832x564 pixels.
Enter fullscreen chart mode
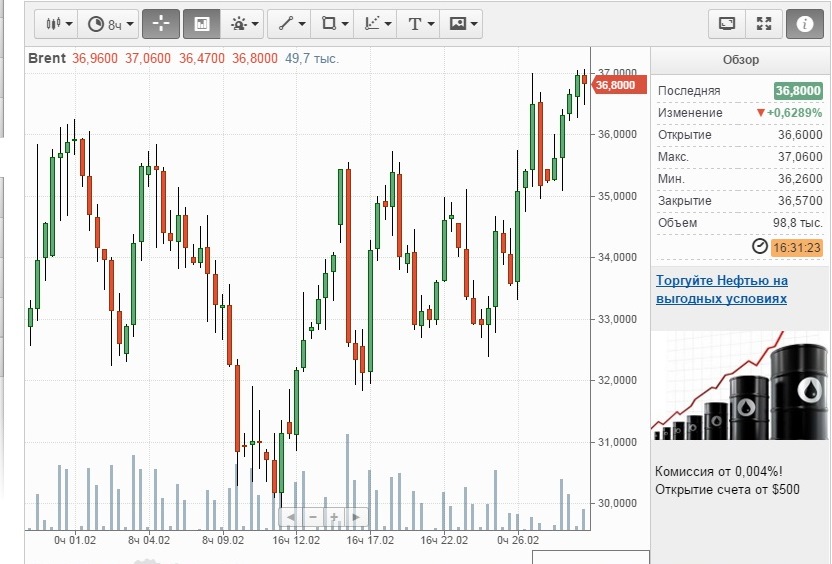click(764, 23)
